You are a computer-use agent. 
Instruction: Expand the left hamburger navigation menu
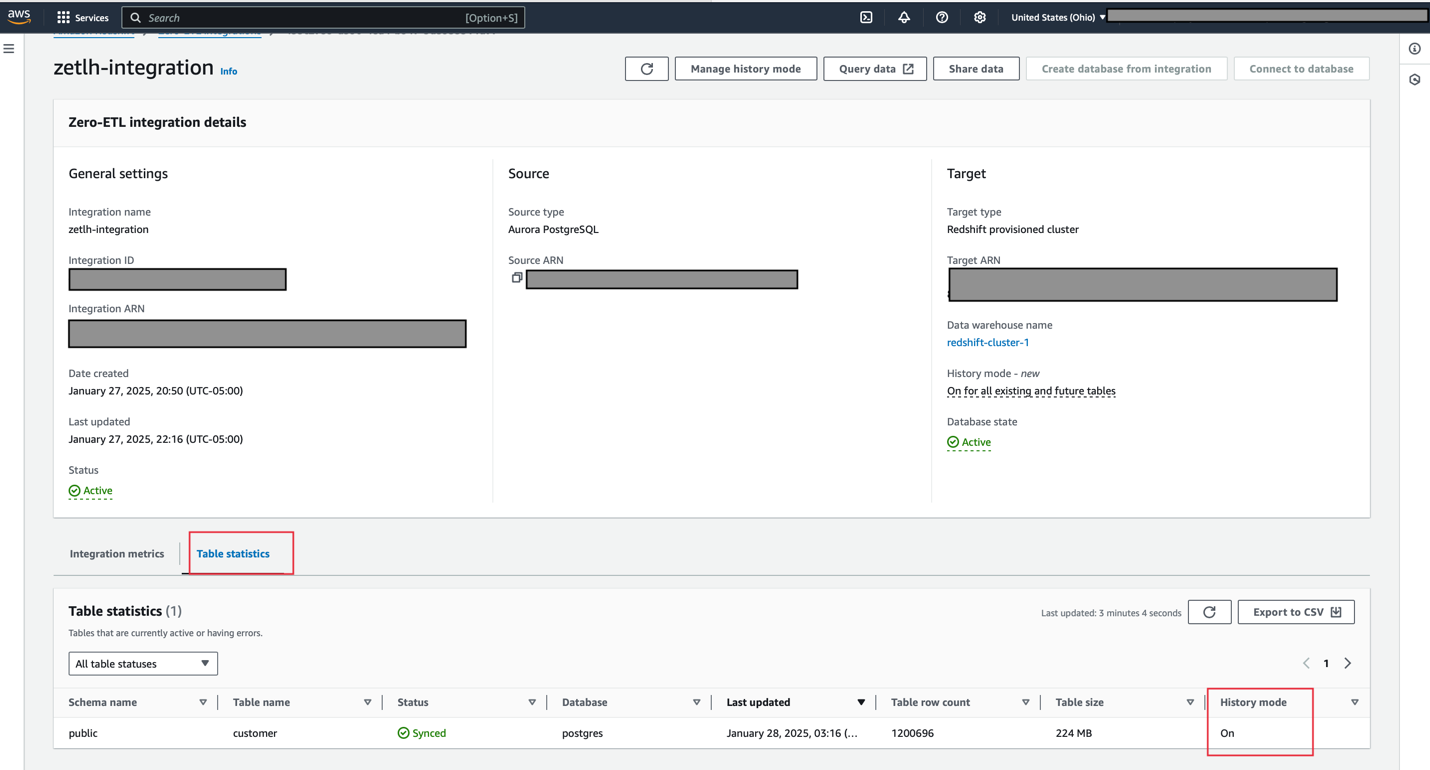9,48
